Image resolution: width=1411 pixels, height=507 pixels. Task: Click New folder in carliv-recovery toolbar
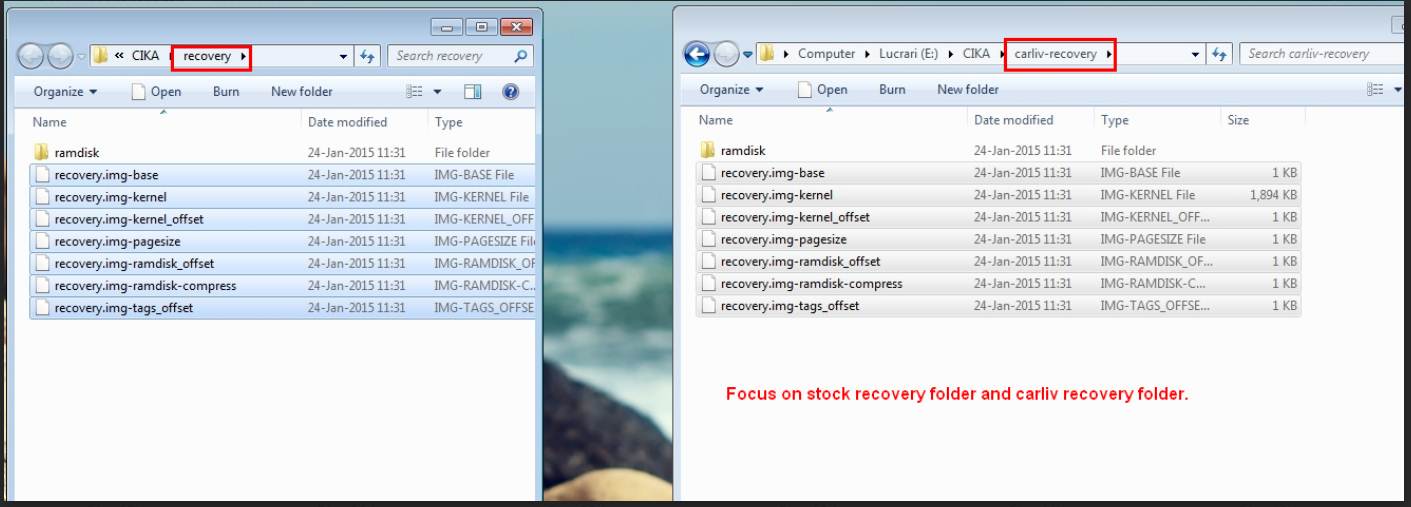pos(967,90)
